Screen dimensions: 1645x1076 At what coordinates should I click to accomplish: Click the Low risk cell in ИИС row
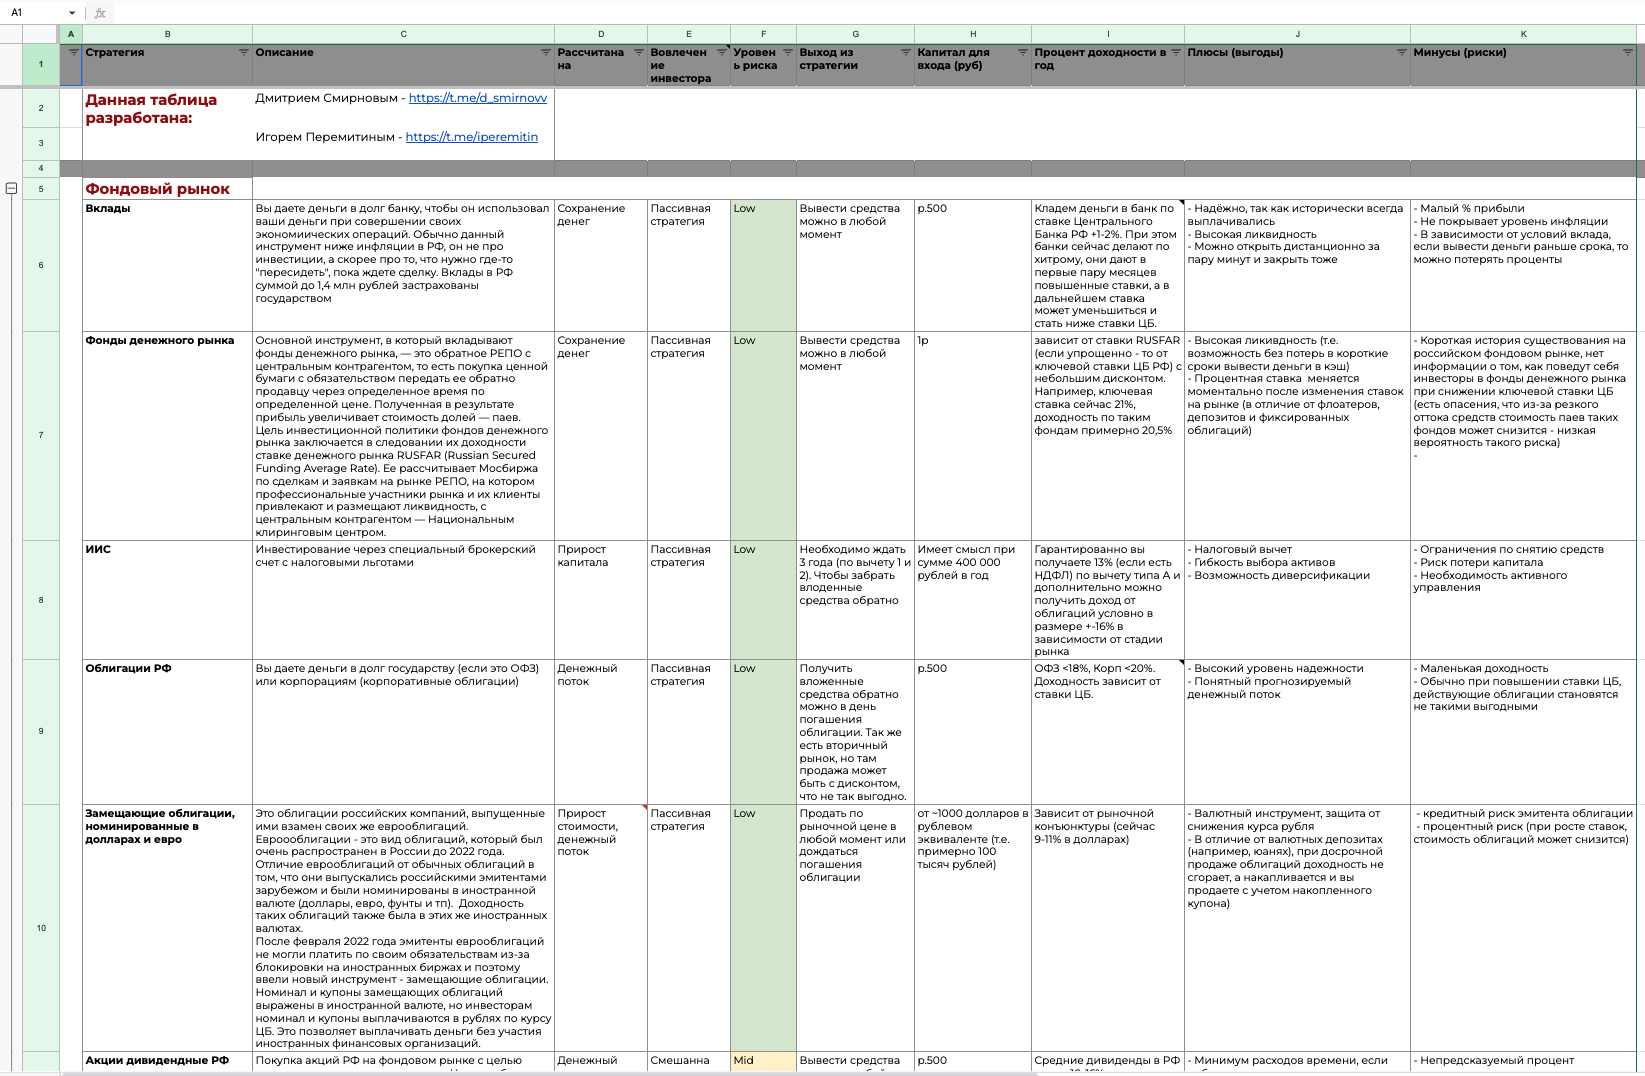pyautogui.click(x=763, y=600)
